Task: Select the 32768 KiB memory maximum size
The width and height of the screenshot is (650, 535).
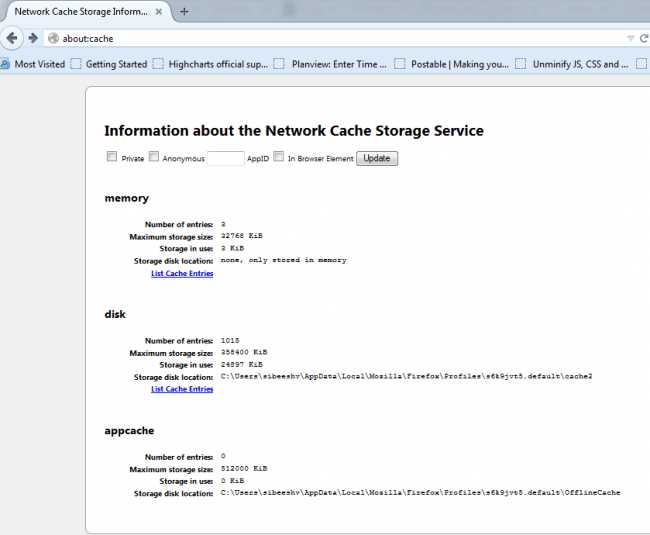Action: tap(242, 236)
